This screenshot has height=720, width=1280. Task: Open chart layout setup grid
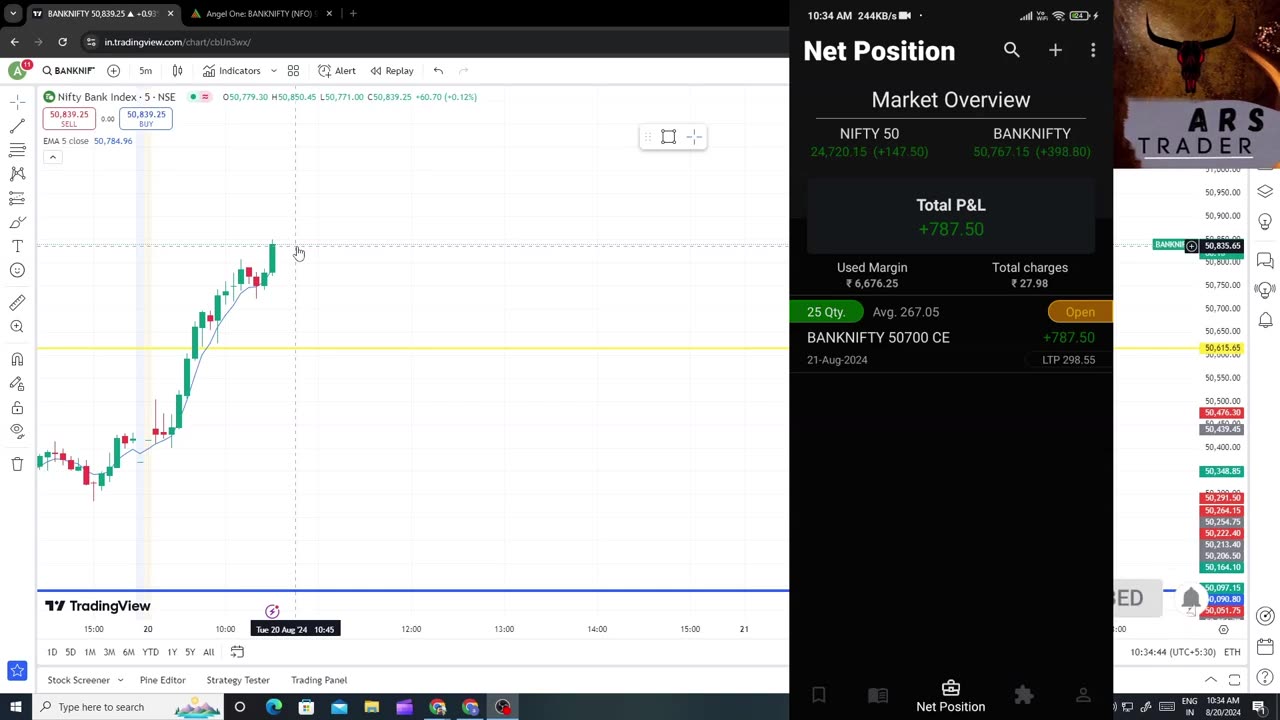click(x=293, y=71)
